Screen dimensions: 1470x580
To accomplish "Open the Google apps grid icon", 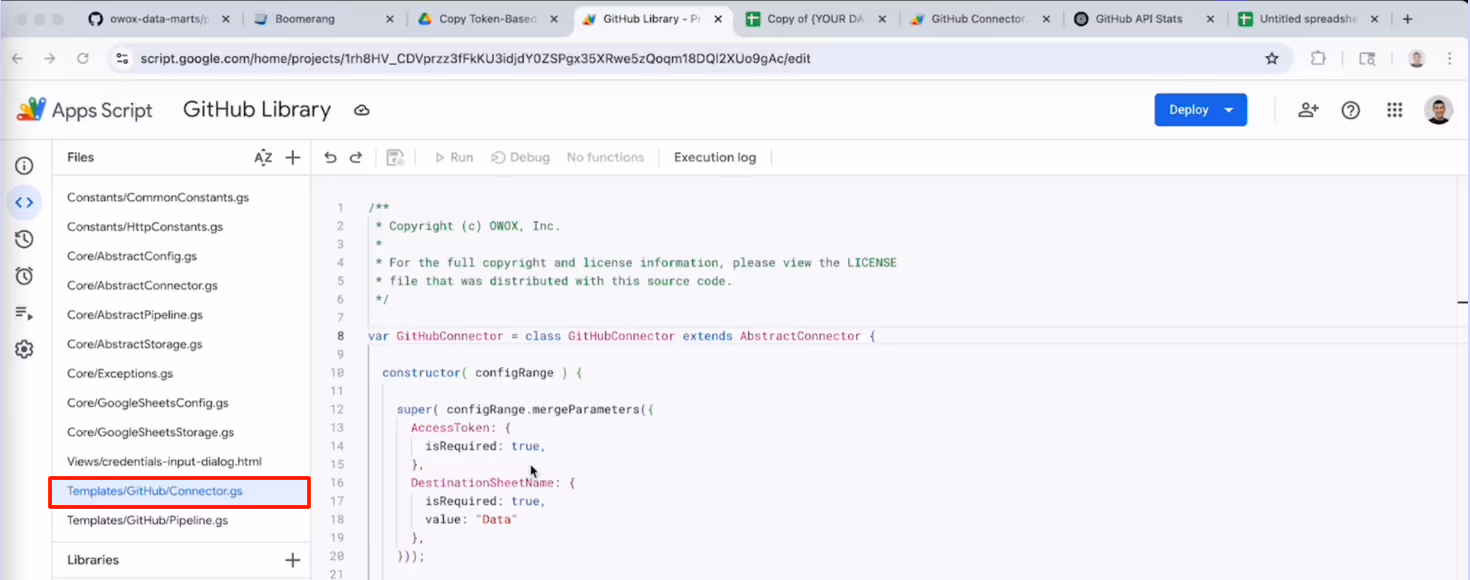I will click(1395, 110).
